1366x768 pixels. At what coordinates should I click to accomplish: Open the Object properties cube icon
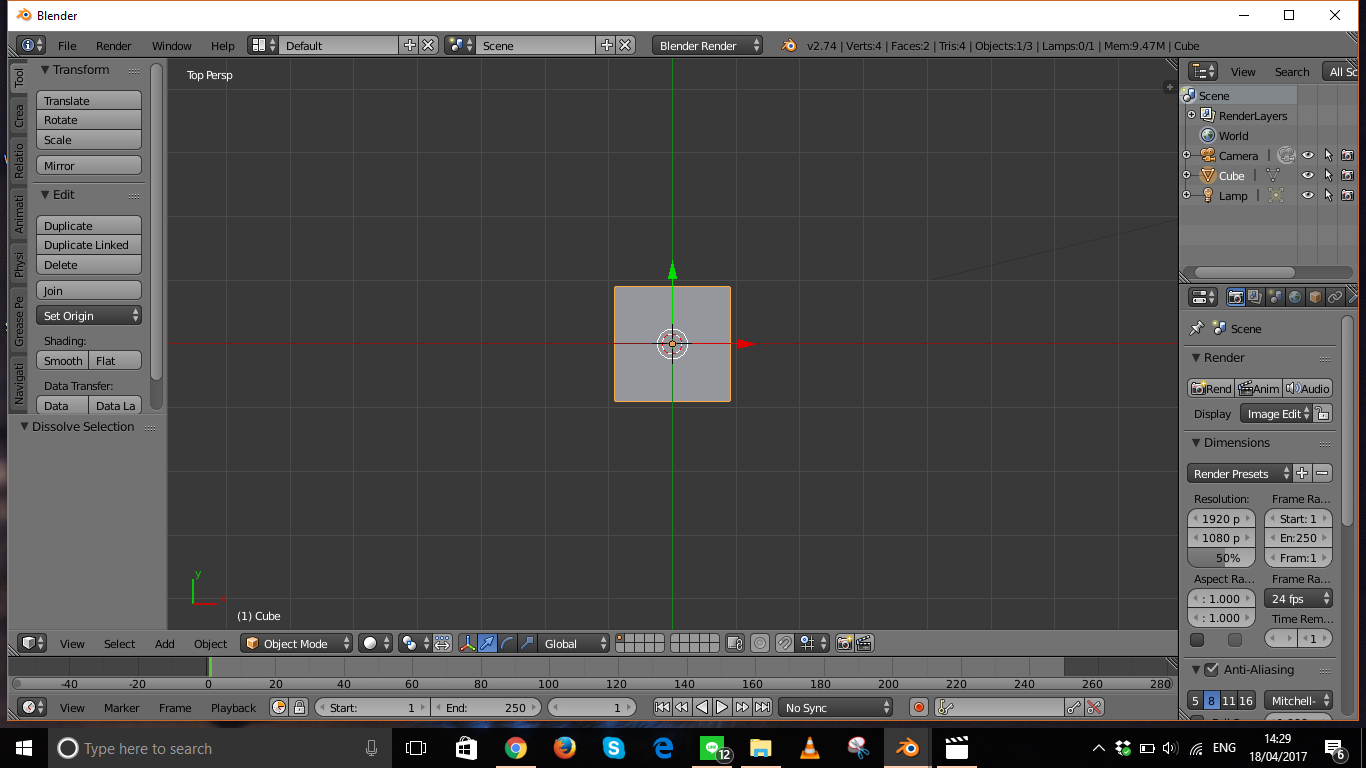[x=1315, y=297]
